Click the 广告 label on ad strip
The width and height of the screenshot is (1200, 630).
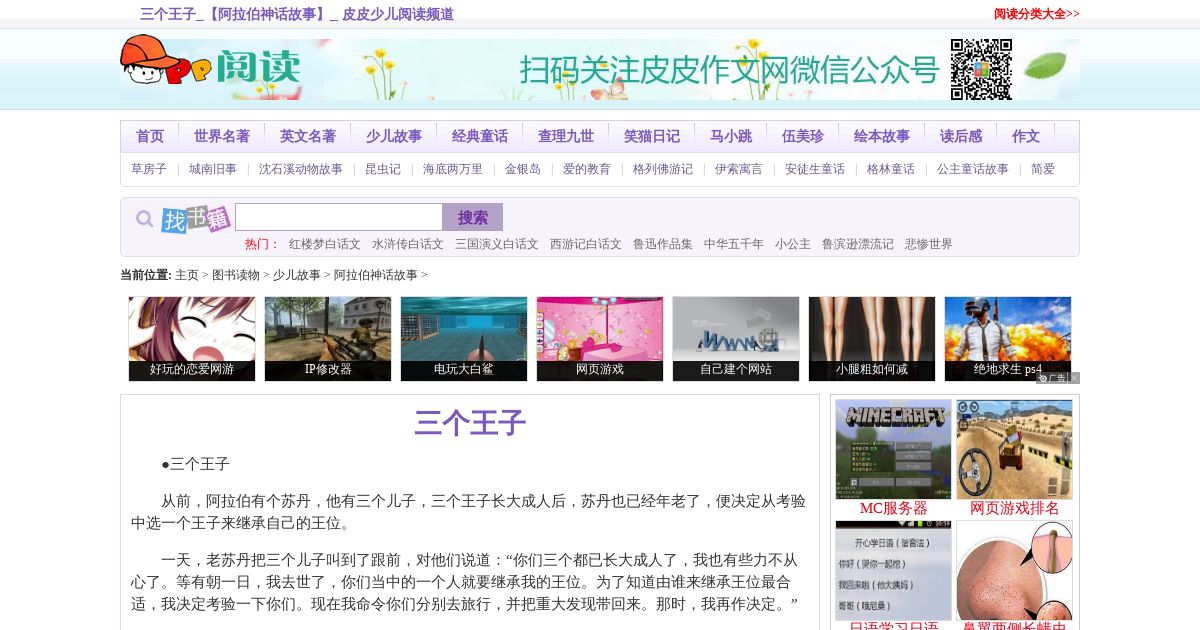[x=1053, y=378]
